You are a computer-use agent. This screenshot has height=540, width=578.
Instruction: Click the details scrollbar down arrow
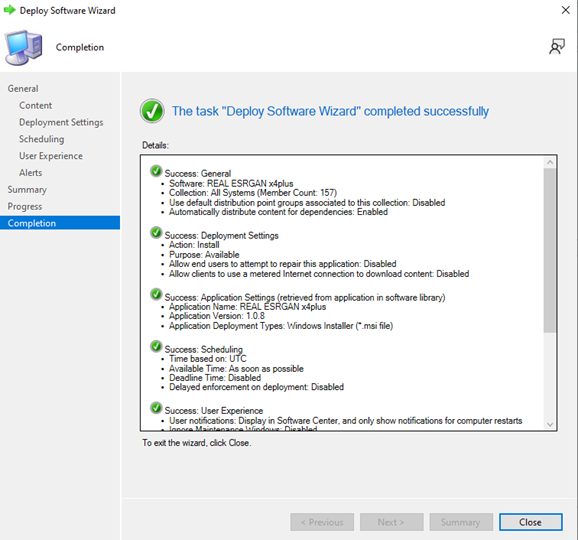click(x=550, y=424)
